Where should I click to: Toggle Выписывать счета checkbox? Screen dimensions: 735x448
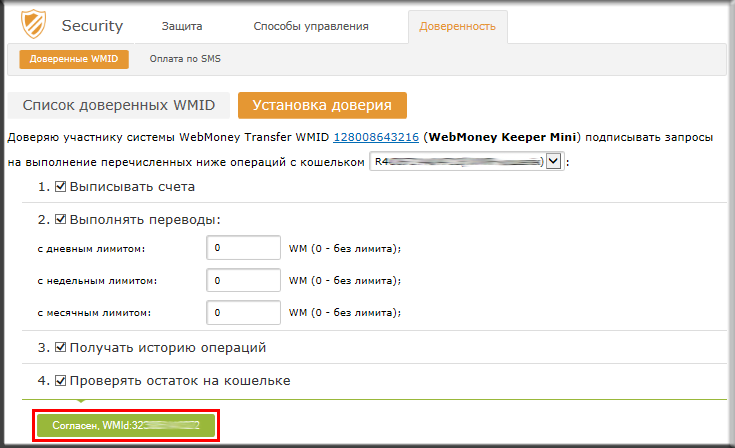pos(60,187)
